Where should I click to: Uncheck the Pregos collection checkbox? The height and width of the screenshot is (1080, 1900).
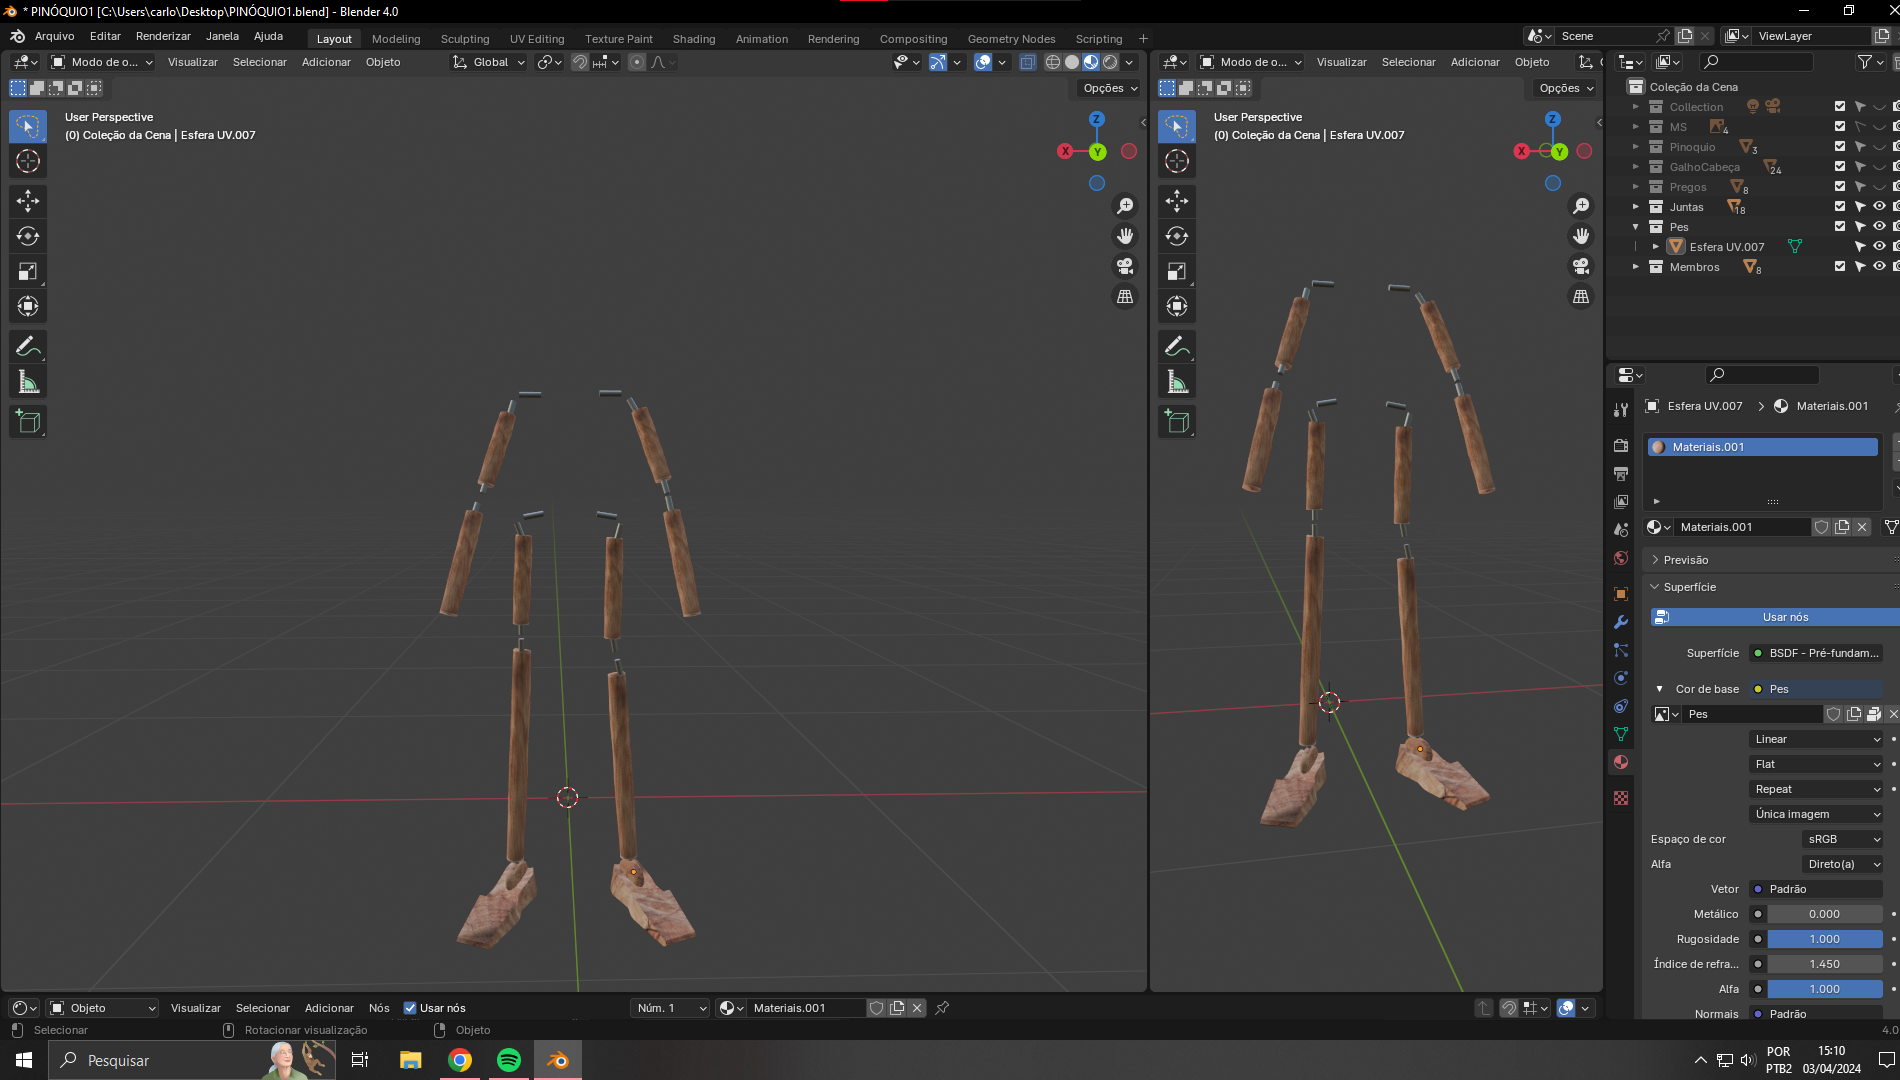1840,186
